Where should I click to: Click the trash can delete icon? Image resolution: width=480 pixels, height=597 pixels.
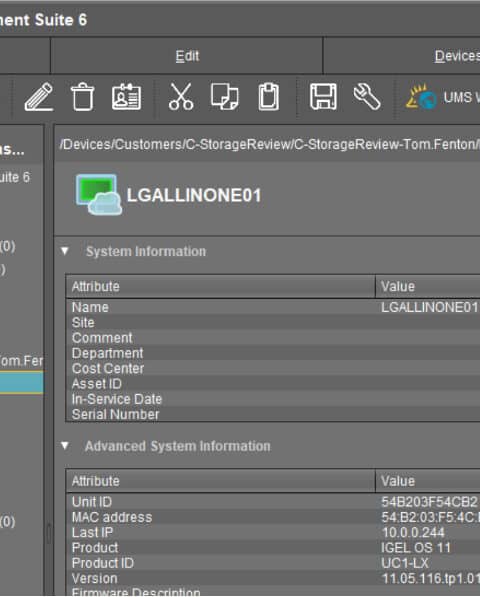pos(82,97)
